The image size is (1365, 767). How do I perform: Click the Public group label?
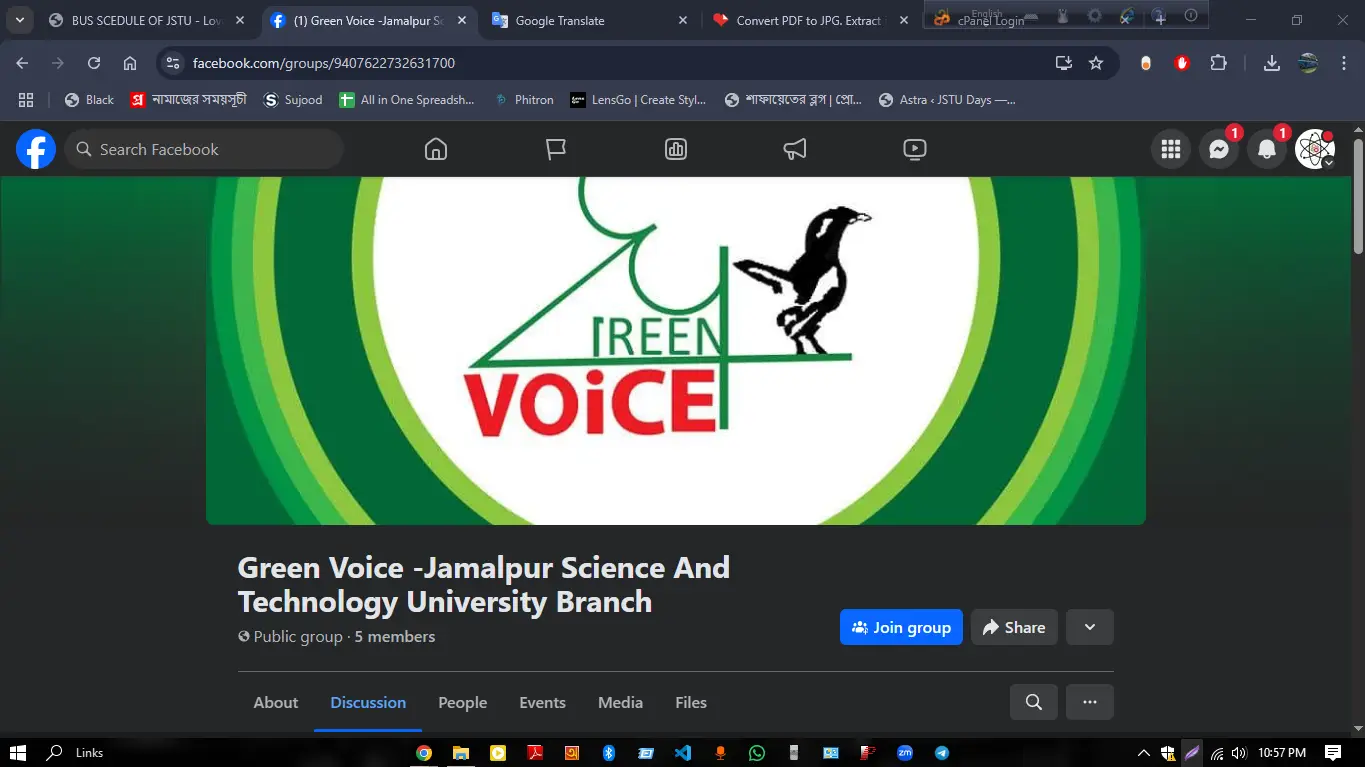298,637
